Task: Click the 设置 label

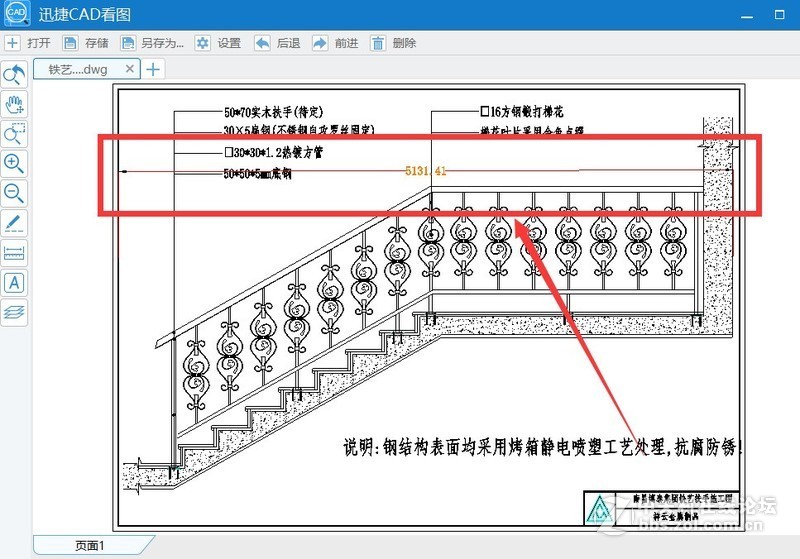Action: point(229,43)
